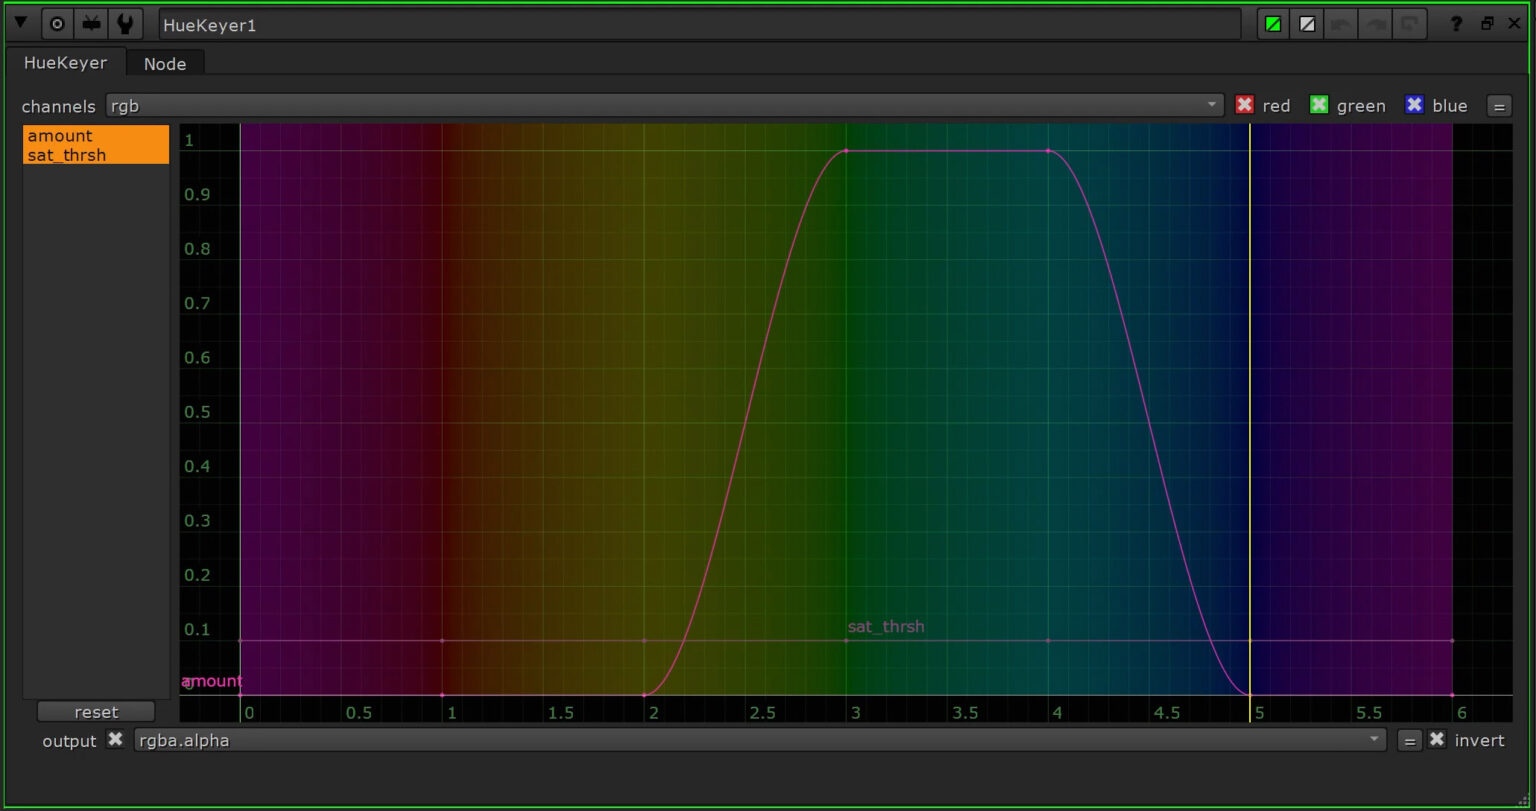The width and height of the screenshot is (1536, 811).
Task: Switch to the HueKeyer tab
Action: 65,62
